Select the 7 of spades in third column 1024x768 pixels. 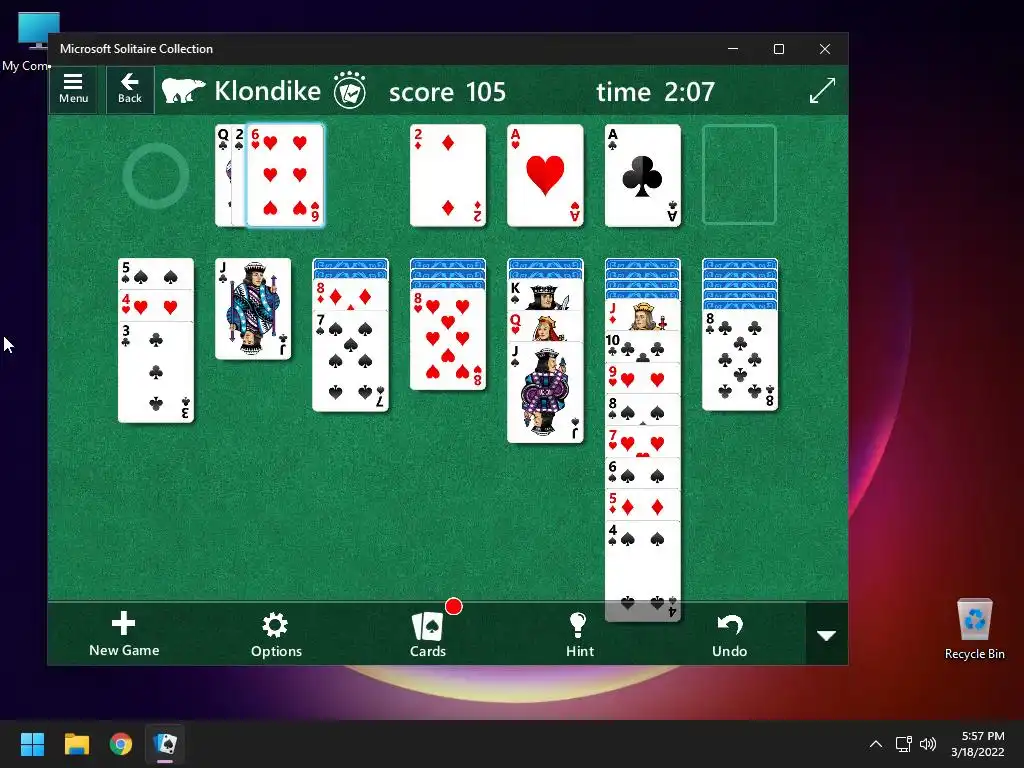[351, 360]
